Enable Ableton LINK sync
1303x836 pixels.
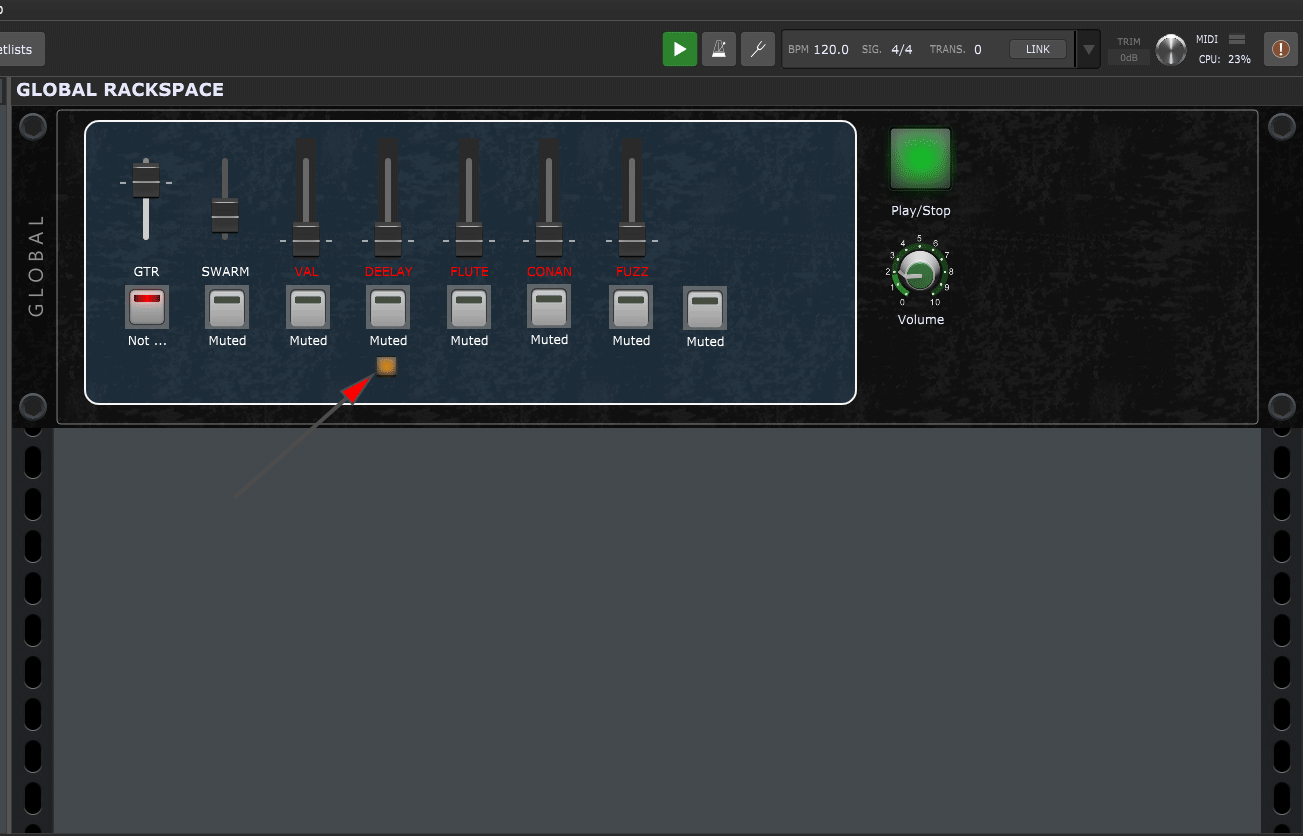(x=1037, y=48)
